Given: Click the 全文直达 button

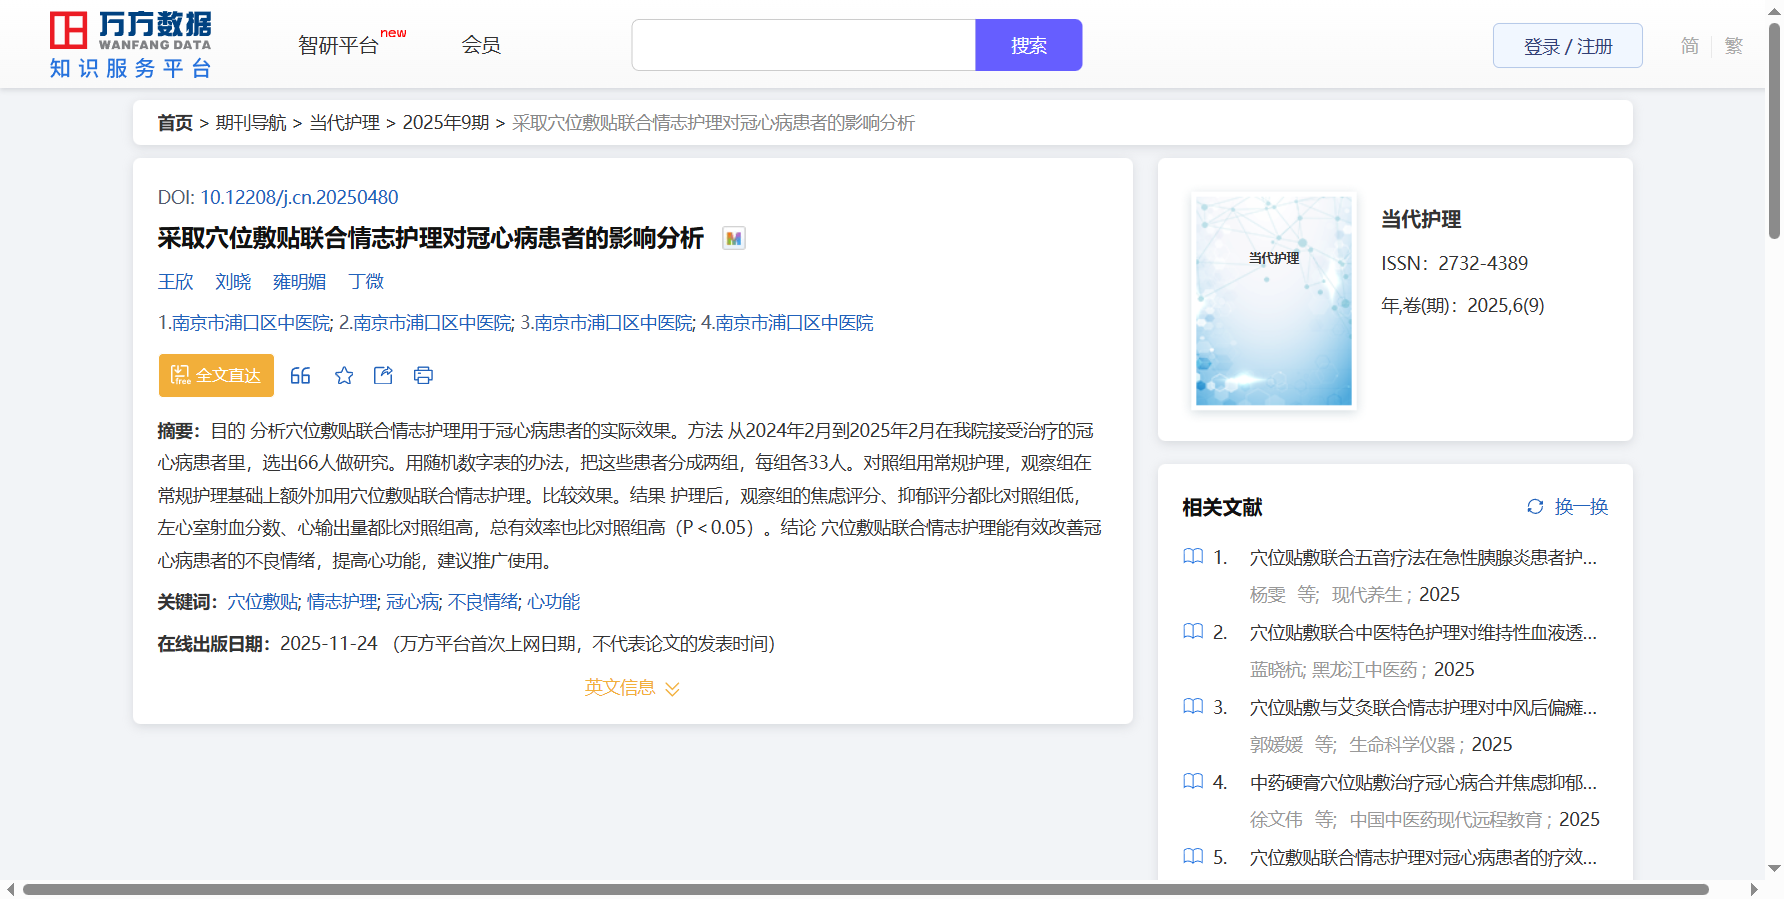Looking at the screenshot, I should click(216, 376).
